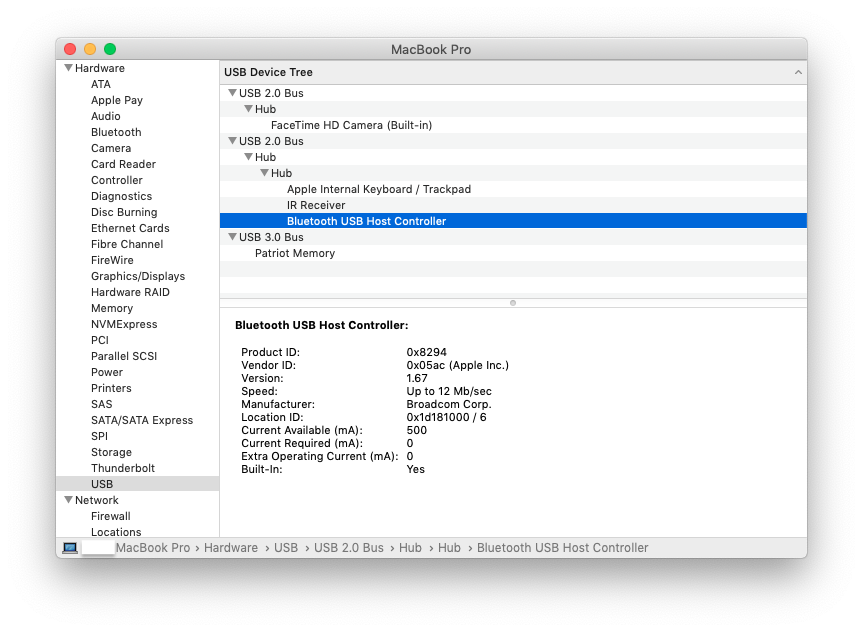Click USB 2.0 Bus in the path bar
Viewport: 863px width, 632px height.
click(x=349, y=548)
